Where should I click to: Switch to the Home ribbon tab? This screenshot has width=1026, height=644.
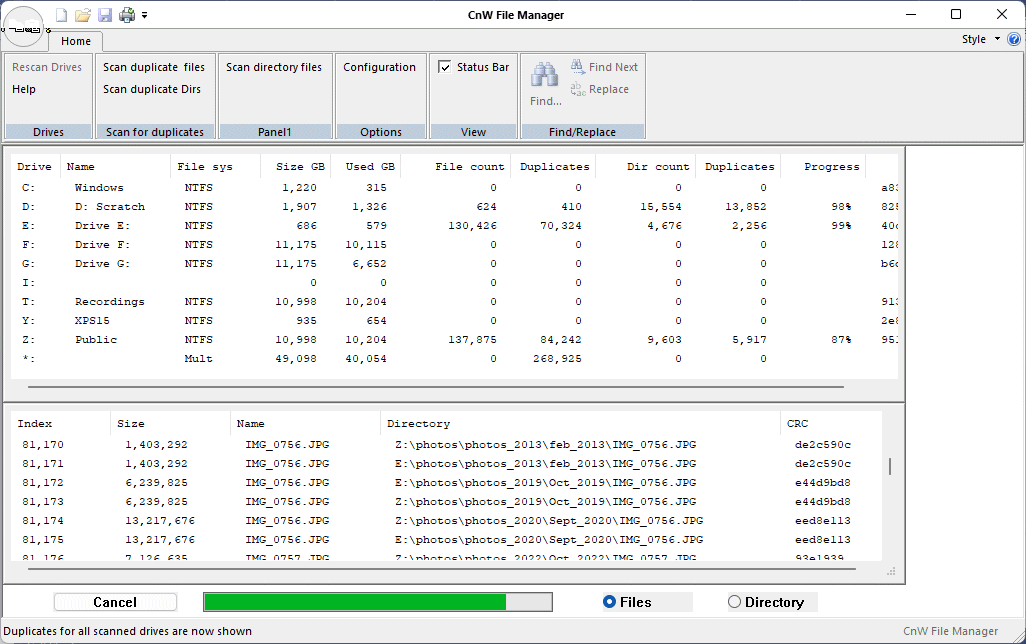pos(76,41)
